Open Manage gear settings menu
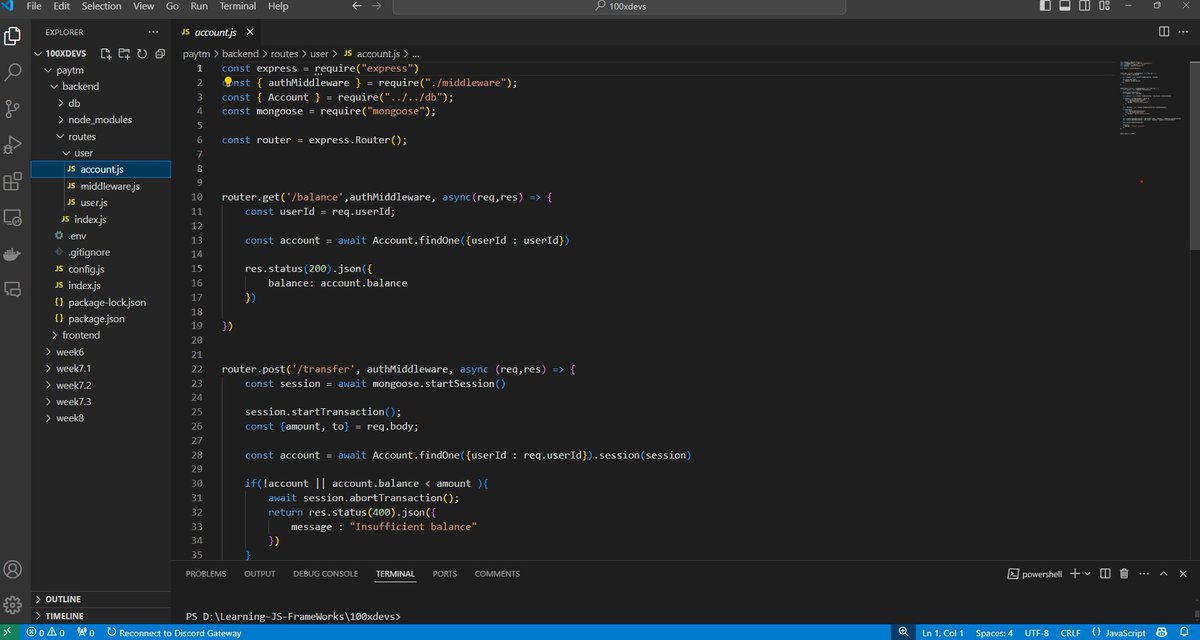The width and height of the screenshot is (1200, 640). pos(13,605)
